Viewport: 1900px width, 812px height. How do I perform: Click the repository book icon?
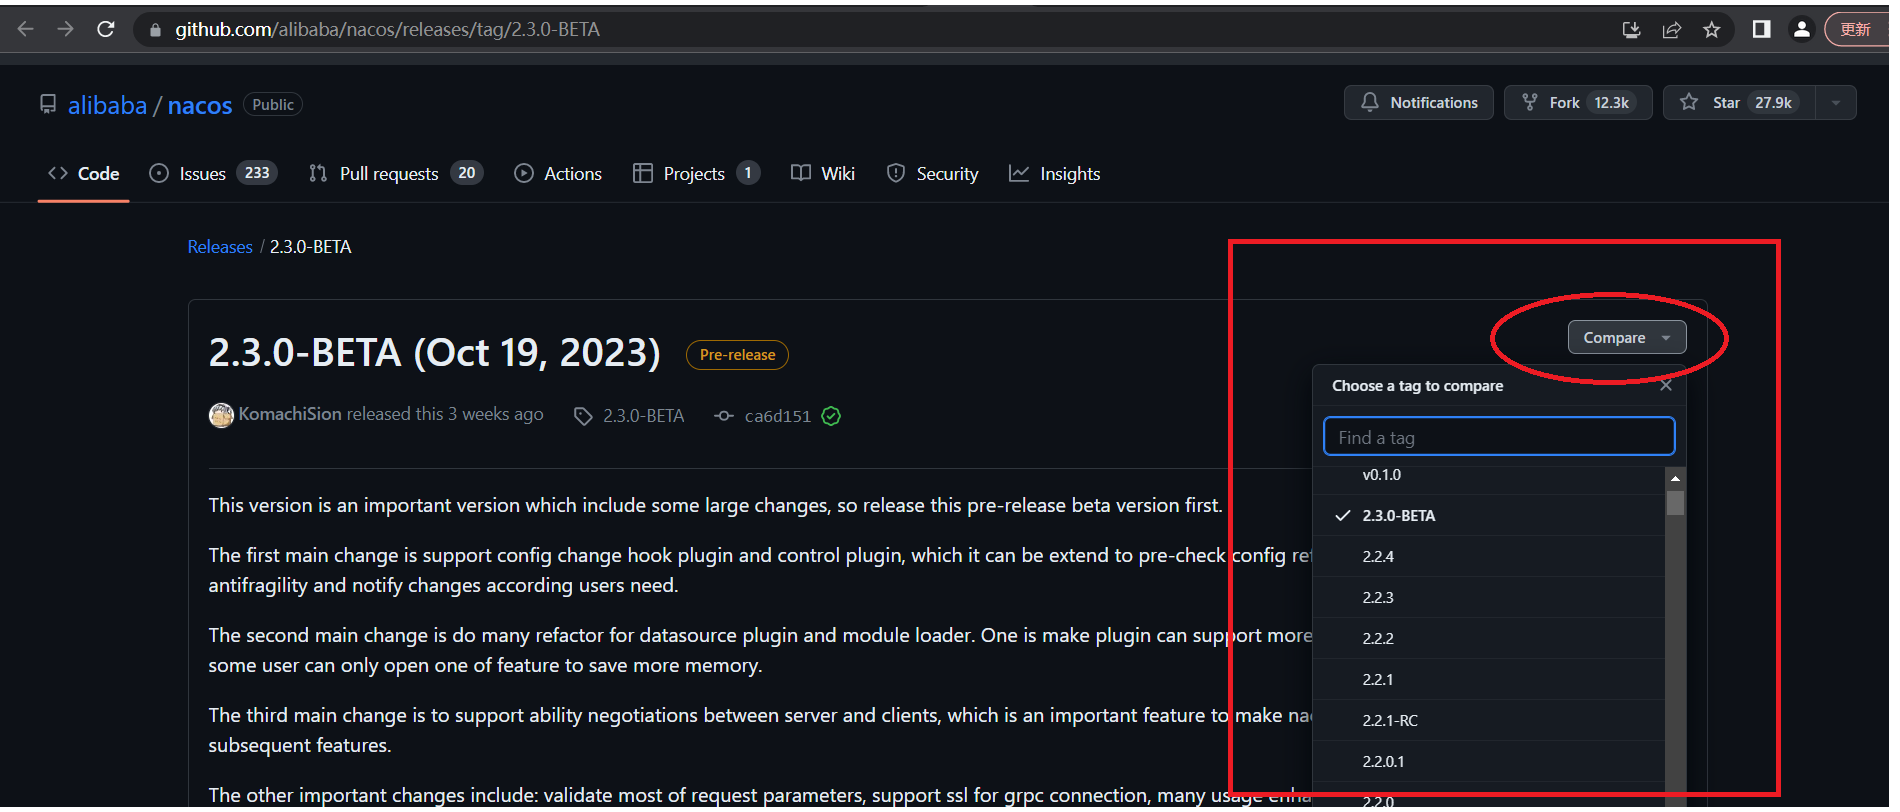click(x=48, y=104)
